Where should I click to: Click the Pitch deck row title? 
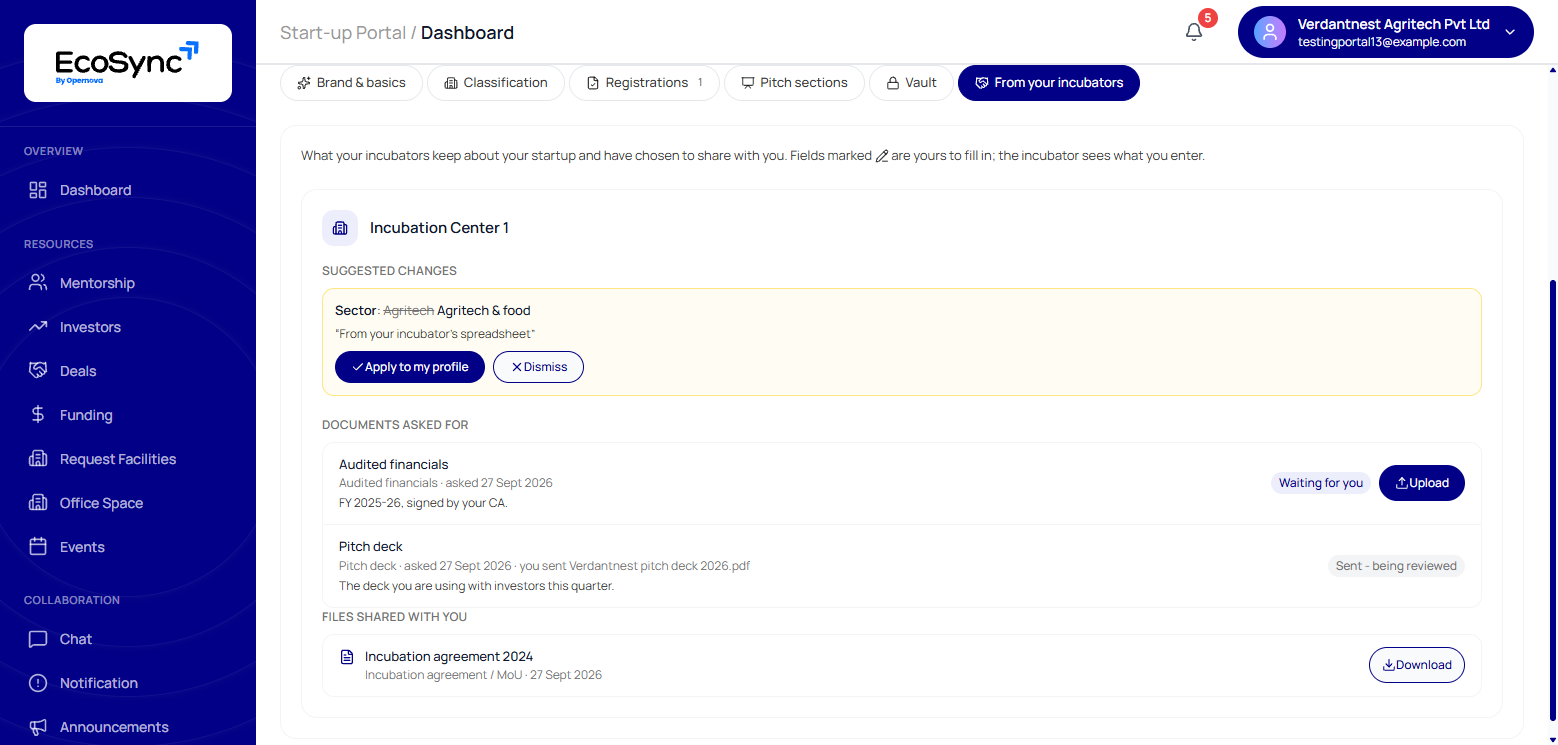[371, 547]
